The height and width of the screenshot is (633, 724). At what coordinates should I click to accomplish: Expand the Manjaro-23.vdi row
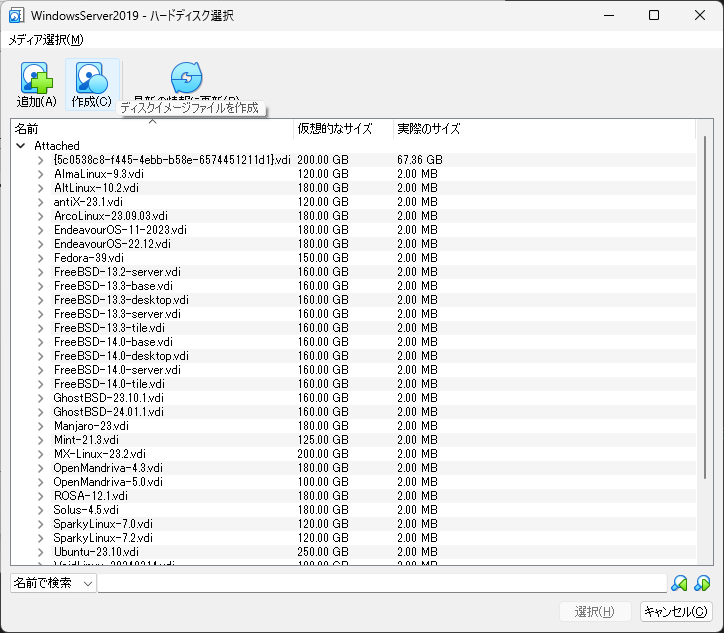(x=41, y=426)
